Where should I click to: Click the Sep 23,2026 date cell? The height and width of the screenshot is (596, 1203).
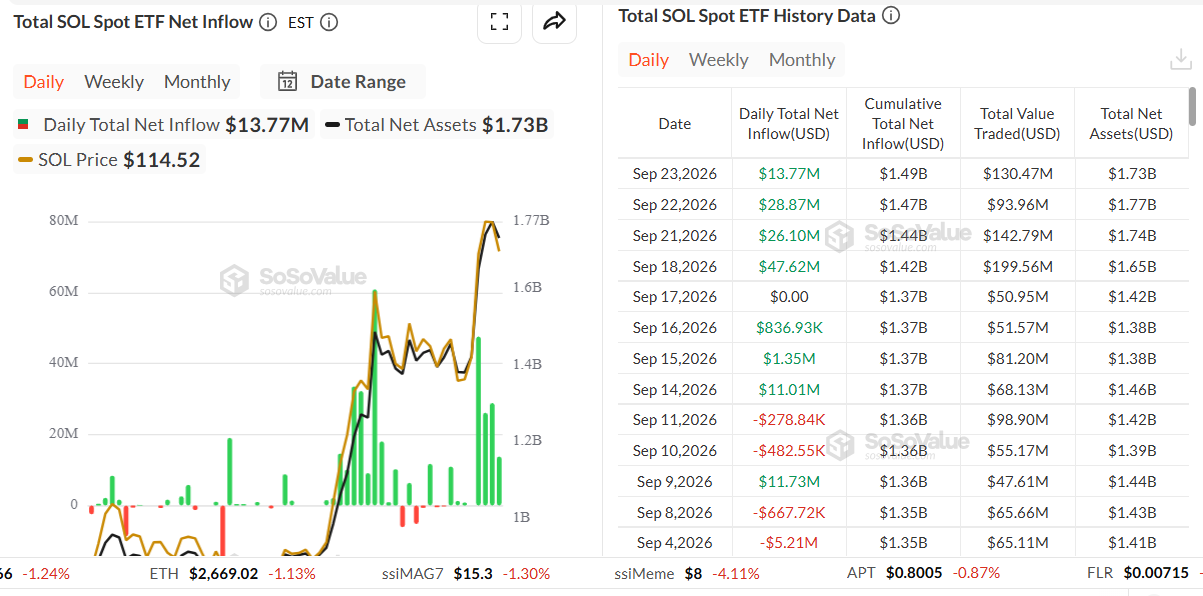tap(675, 174)
